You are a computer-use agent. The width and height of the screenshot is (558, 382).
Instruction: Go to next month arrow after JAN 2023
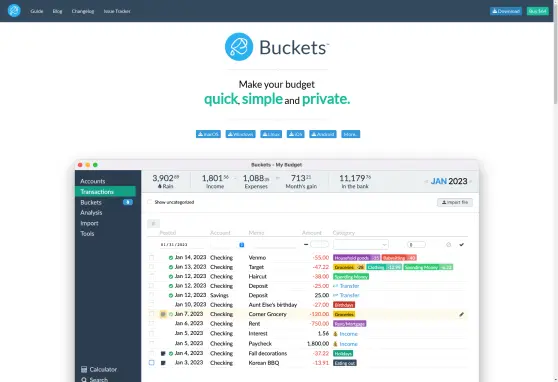coord(470,182)
